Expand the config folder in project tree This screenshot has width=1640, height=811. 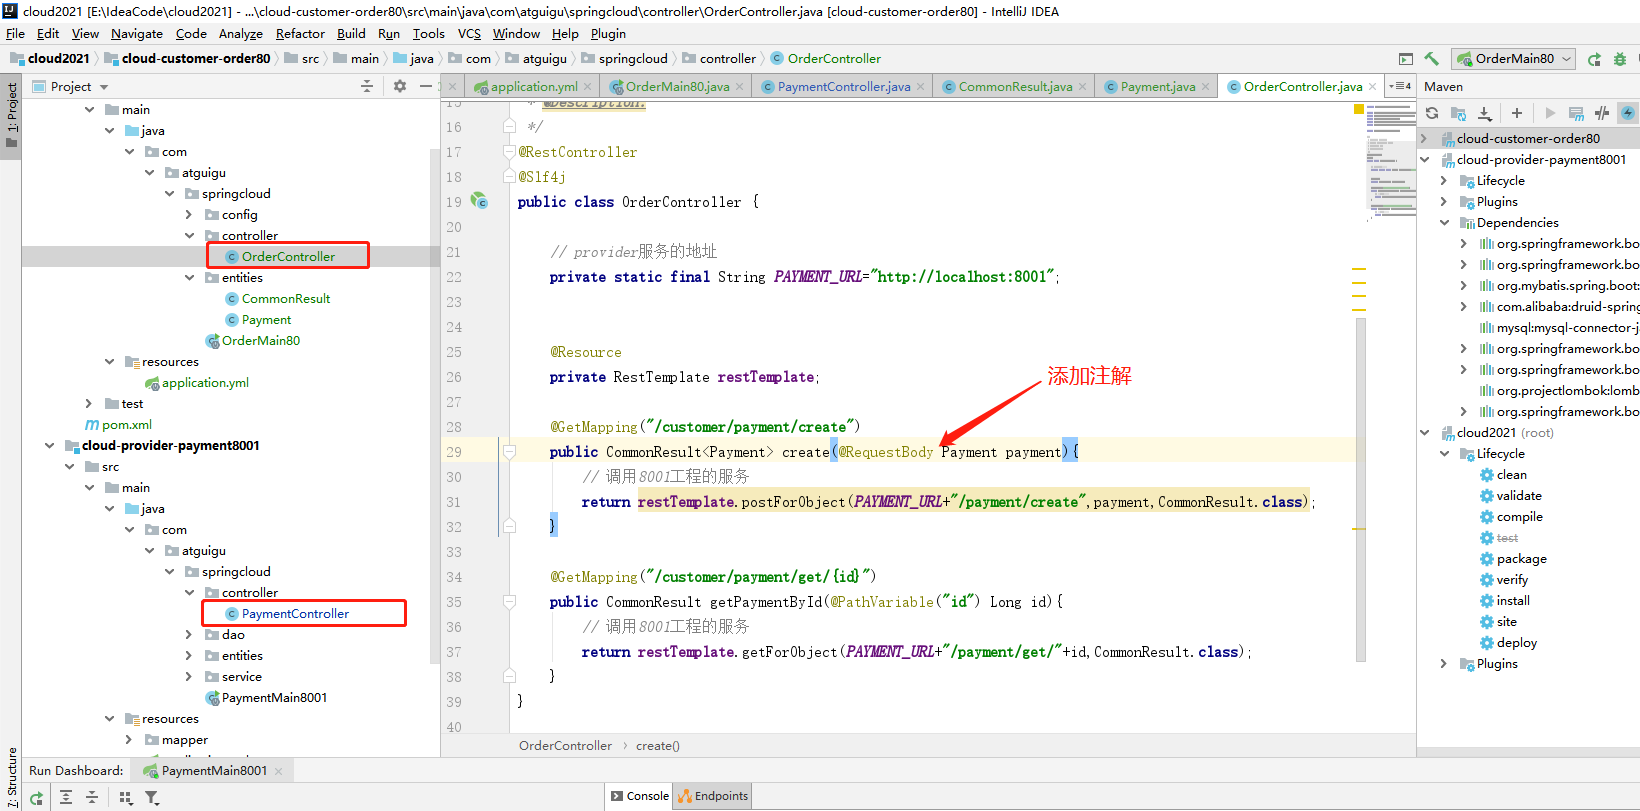(189, 215)
